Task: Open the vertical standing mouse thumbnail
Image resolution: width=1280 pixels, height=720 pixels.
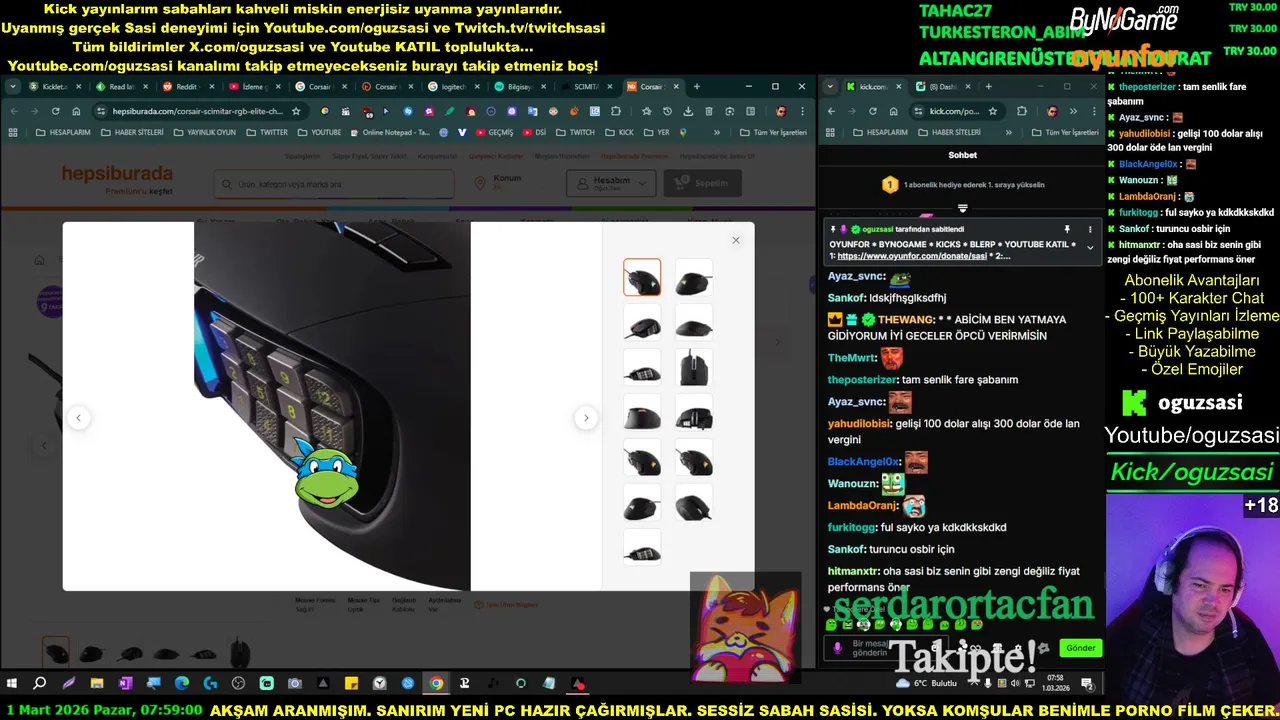Action: (x=693, y=367)
